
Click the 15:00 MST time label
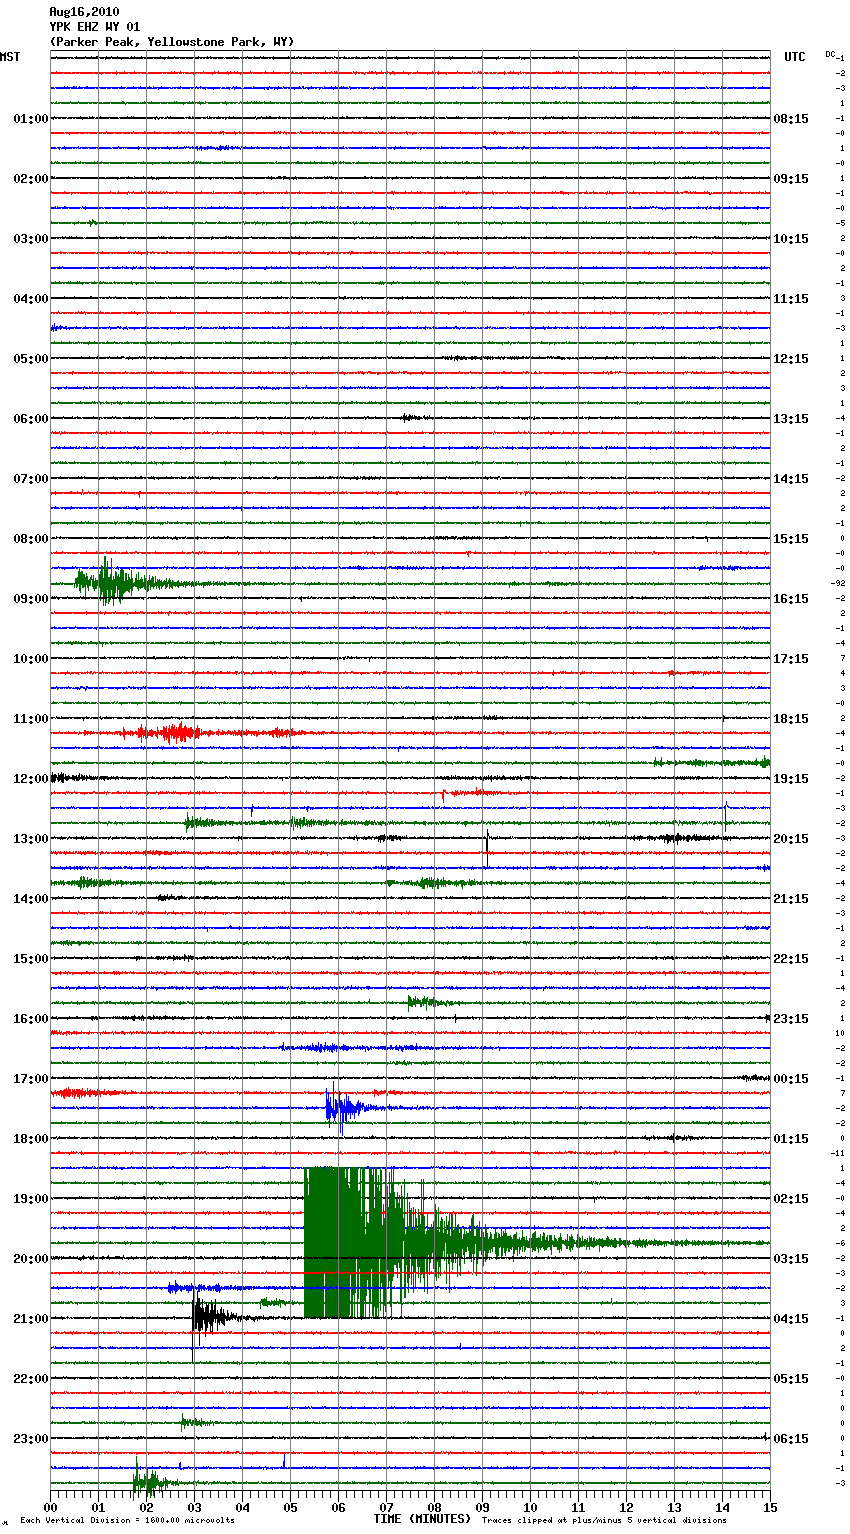click(31, 959)
